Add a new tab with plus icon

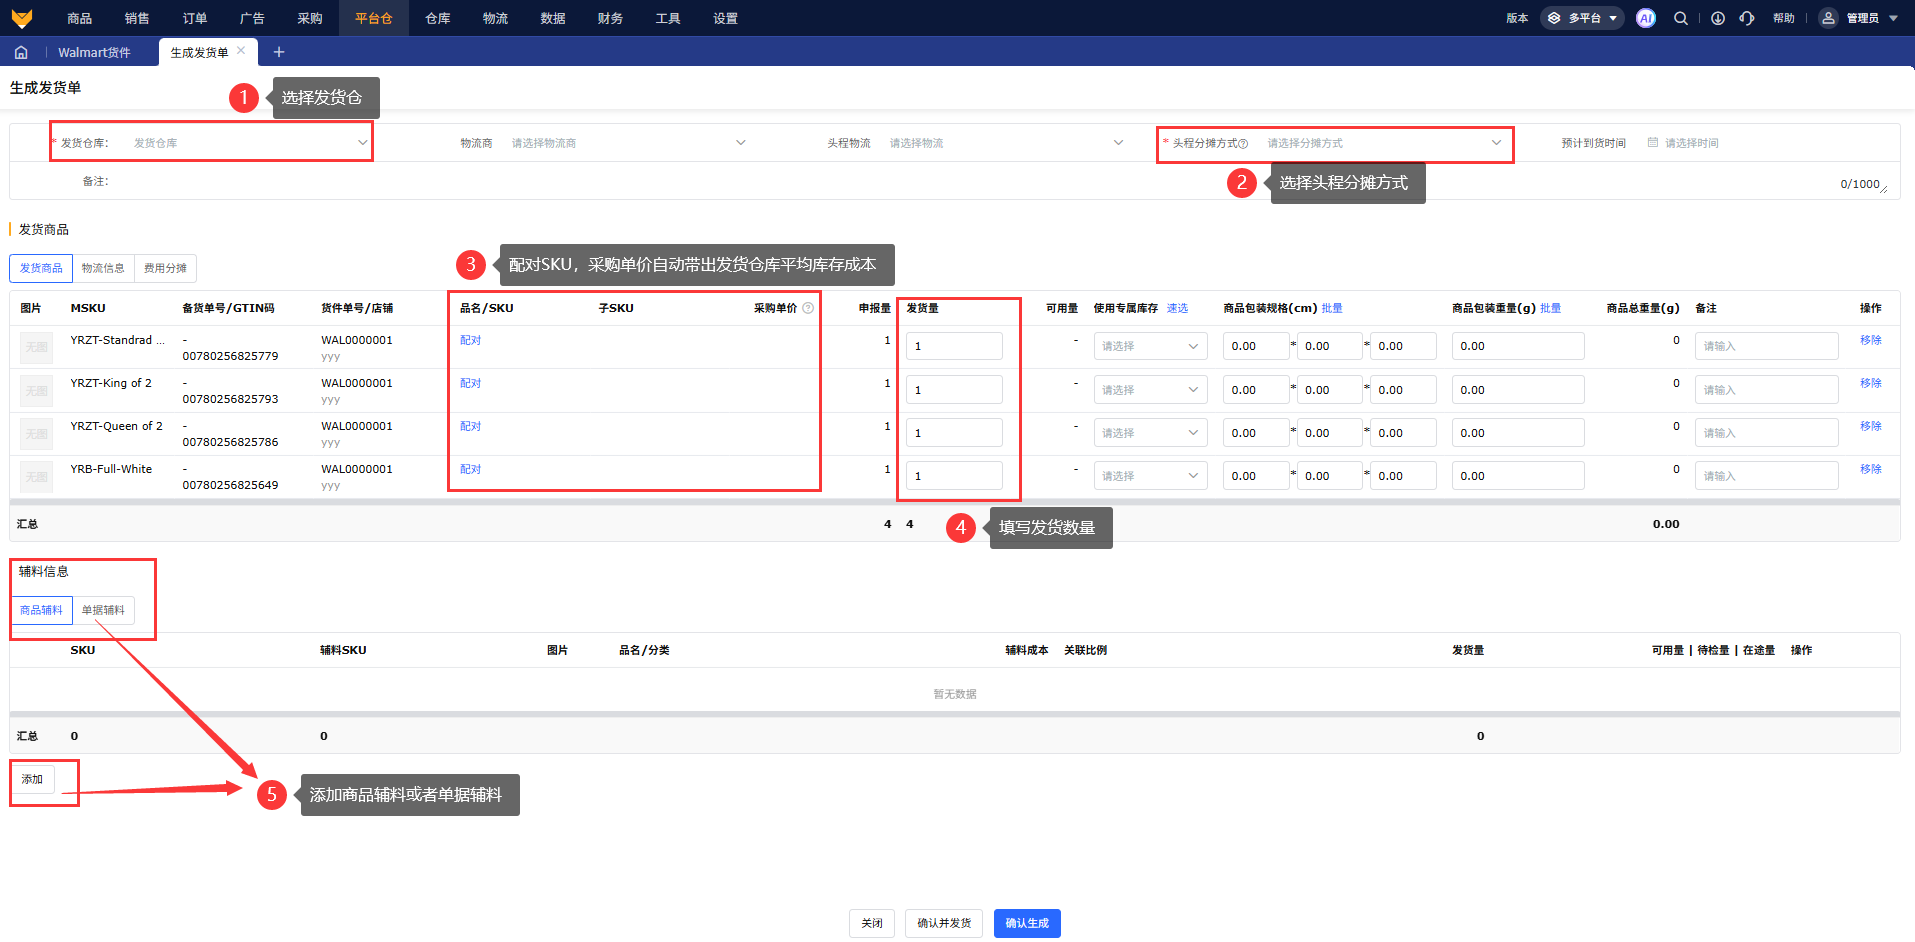(x=279, y=52)
